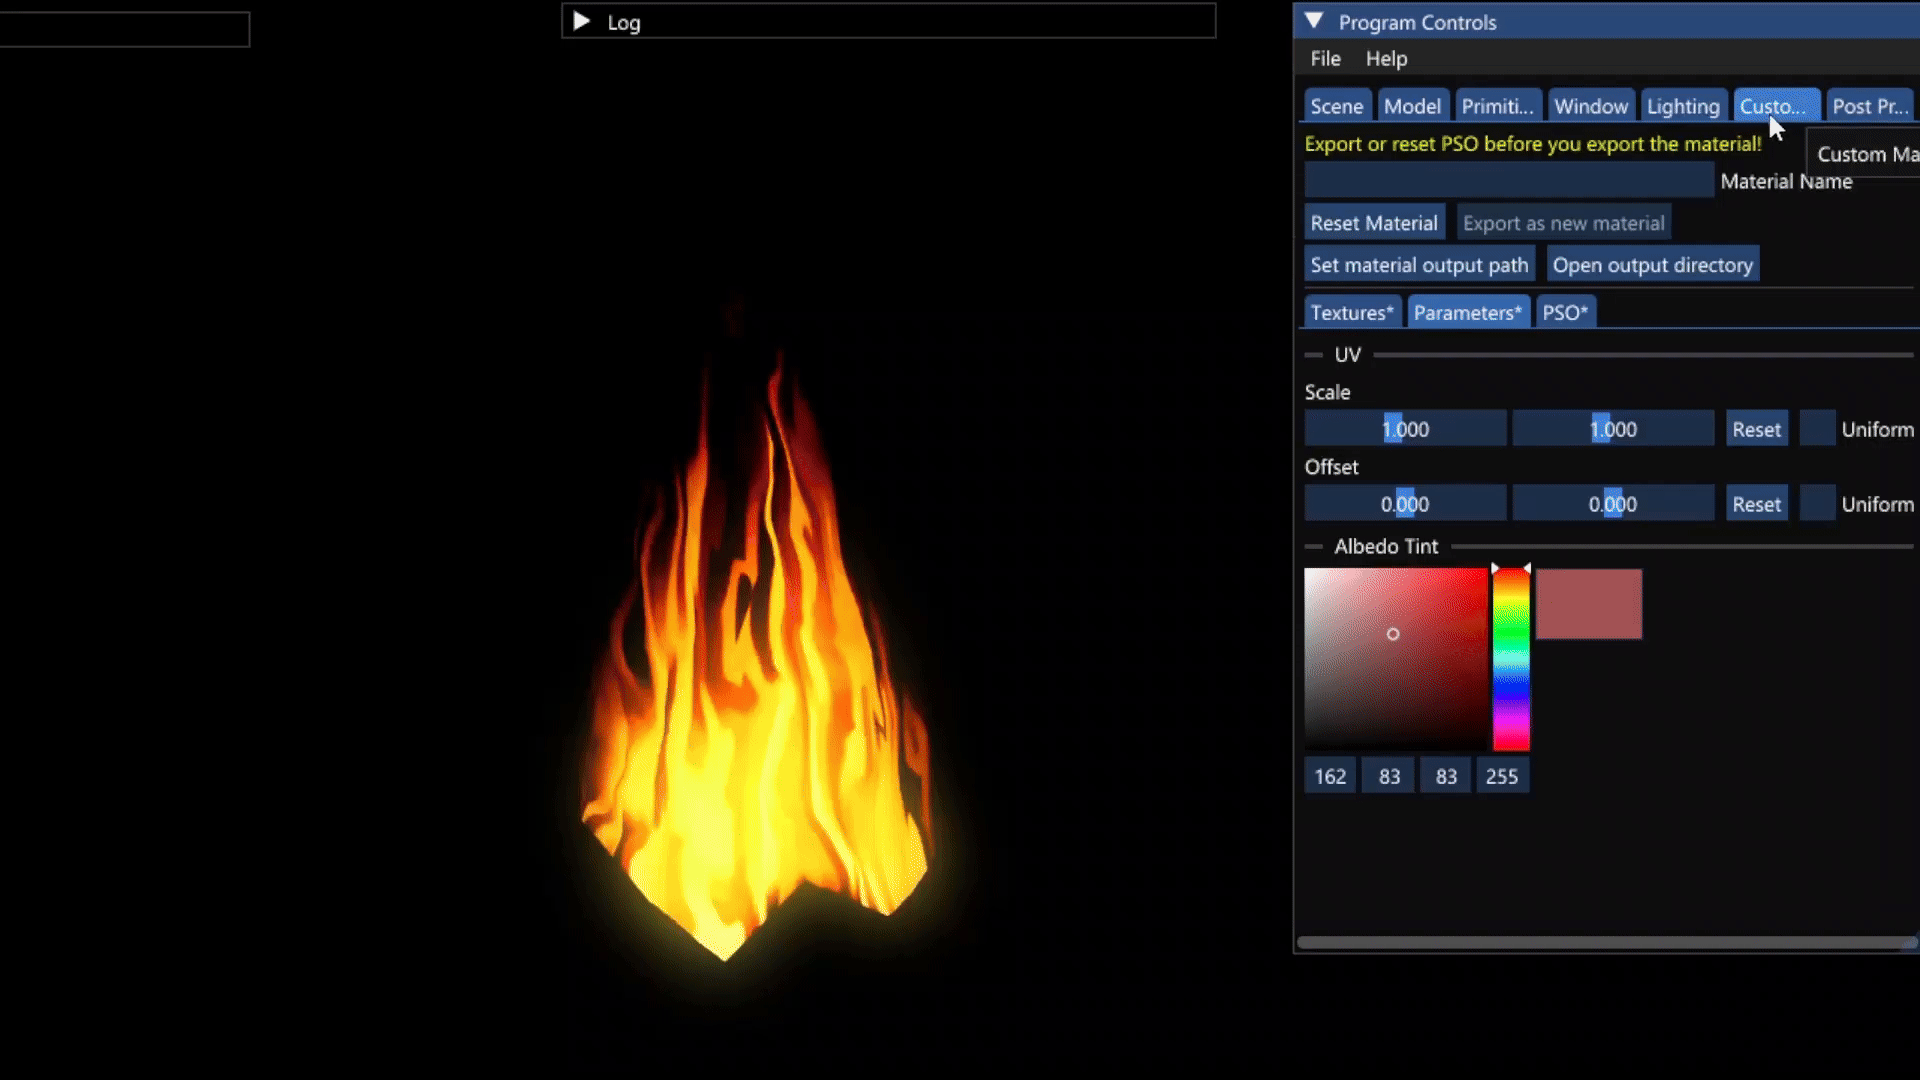Click the Material Name text field

coord(1508,181)
